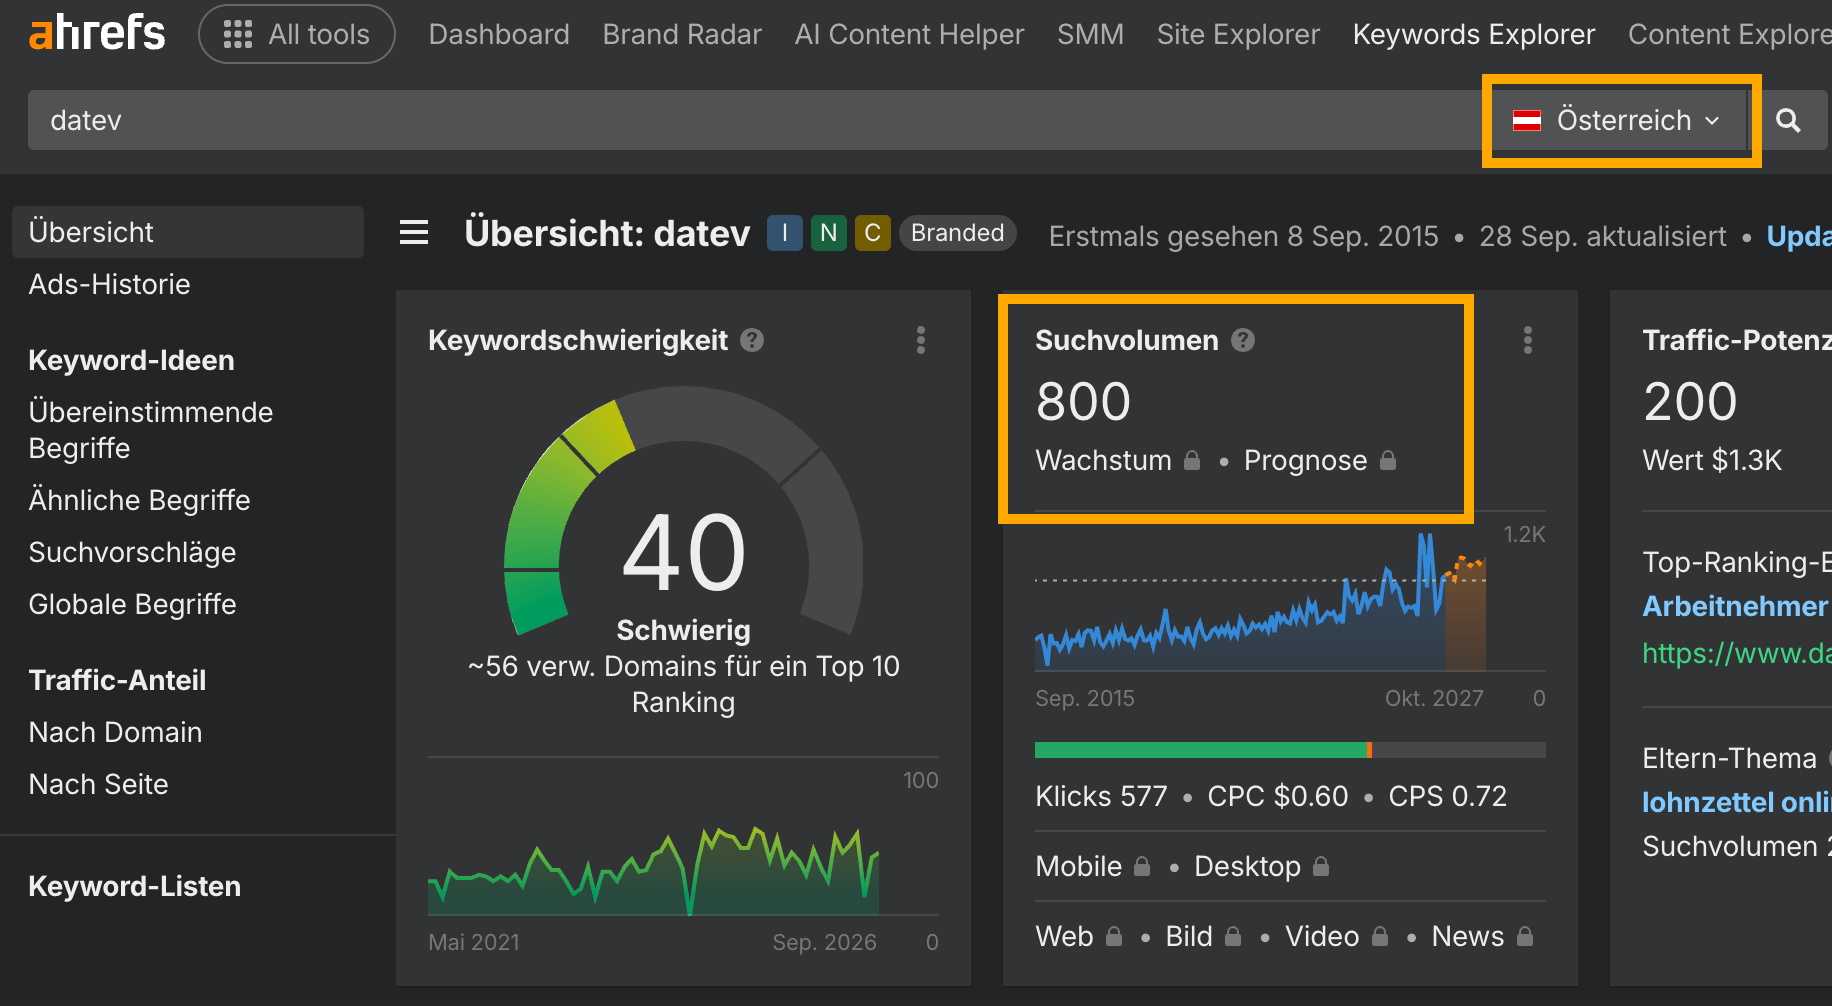Screen dimensions: 1832x1006
Task: Open Keyword-Listen in the sidebar
Action: (135, 886)
